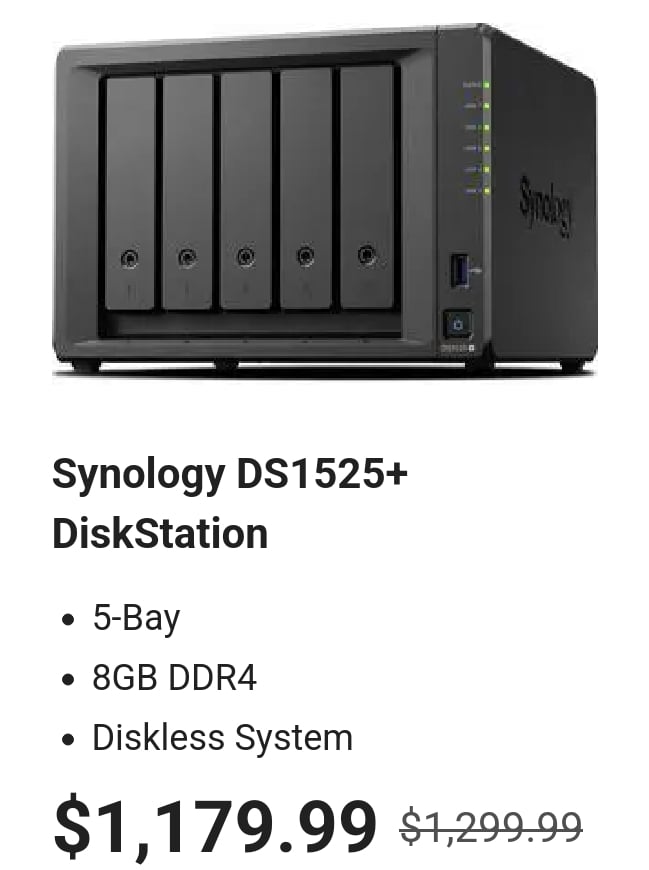Viewport: 649px width, 870px height.
Task: Select the sale price $1,179.99
Action: pyautogui.click(x=215, y=826)
